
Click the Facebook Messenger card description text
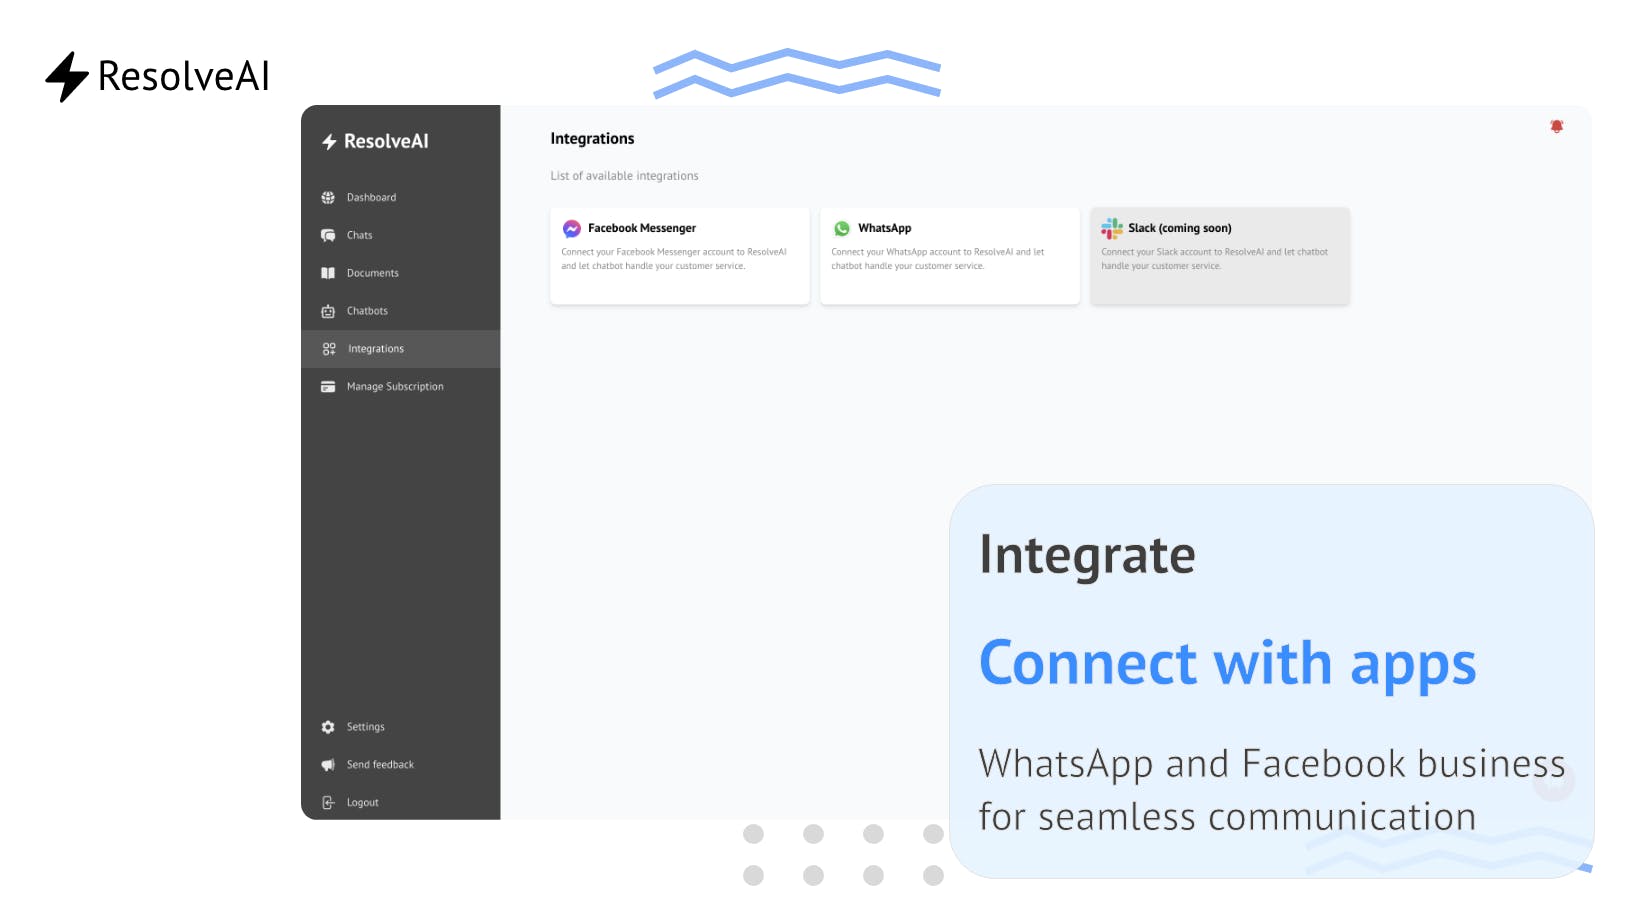[674, 259]
